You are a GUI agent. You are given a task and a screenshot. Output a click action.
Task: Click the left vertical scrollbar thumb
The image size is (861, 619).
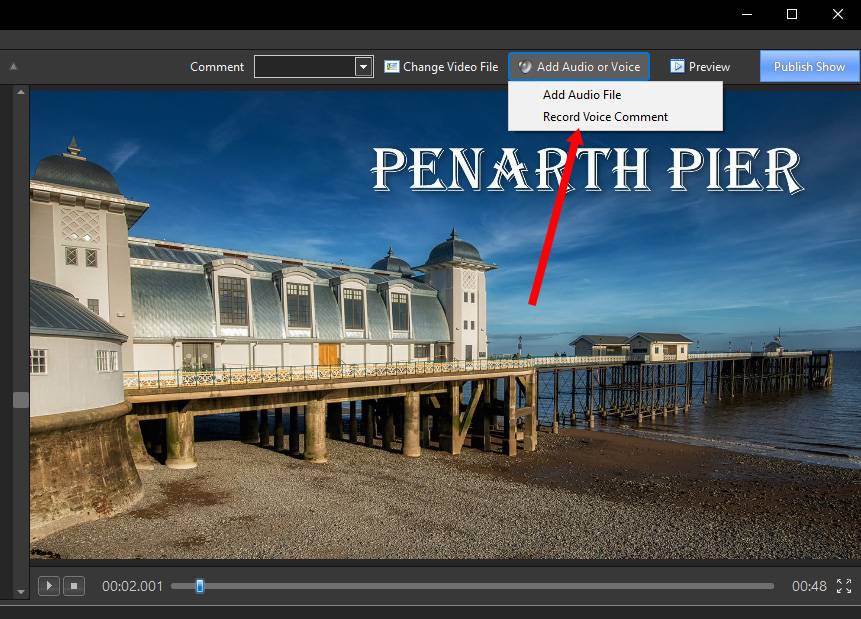point(20,400)
